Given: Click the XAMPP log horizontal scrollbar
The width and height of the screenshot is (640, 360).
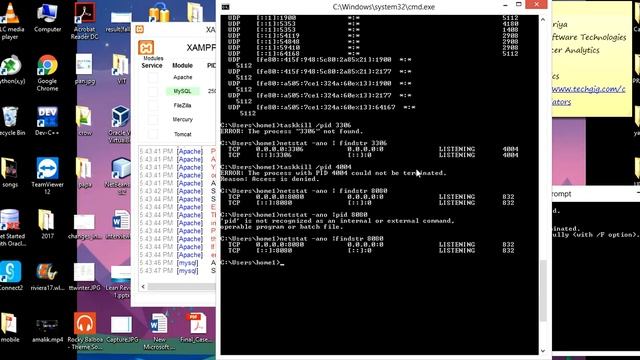Looking at the screenshot, I should [x=181, y=287].
